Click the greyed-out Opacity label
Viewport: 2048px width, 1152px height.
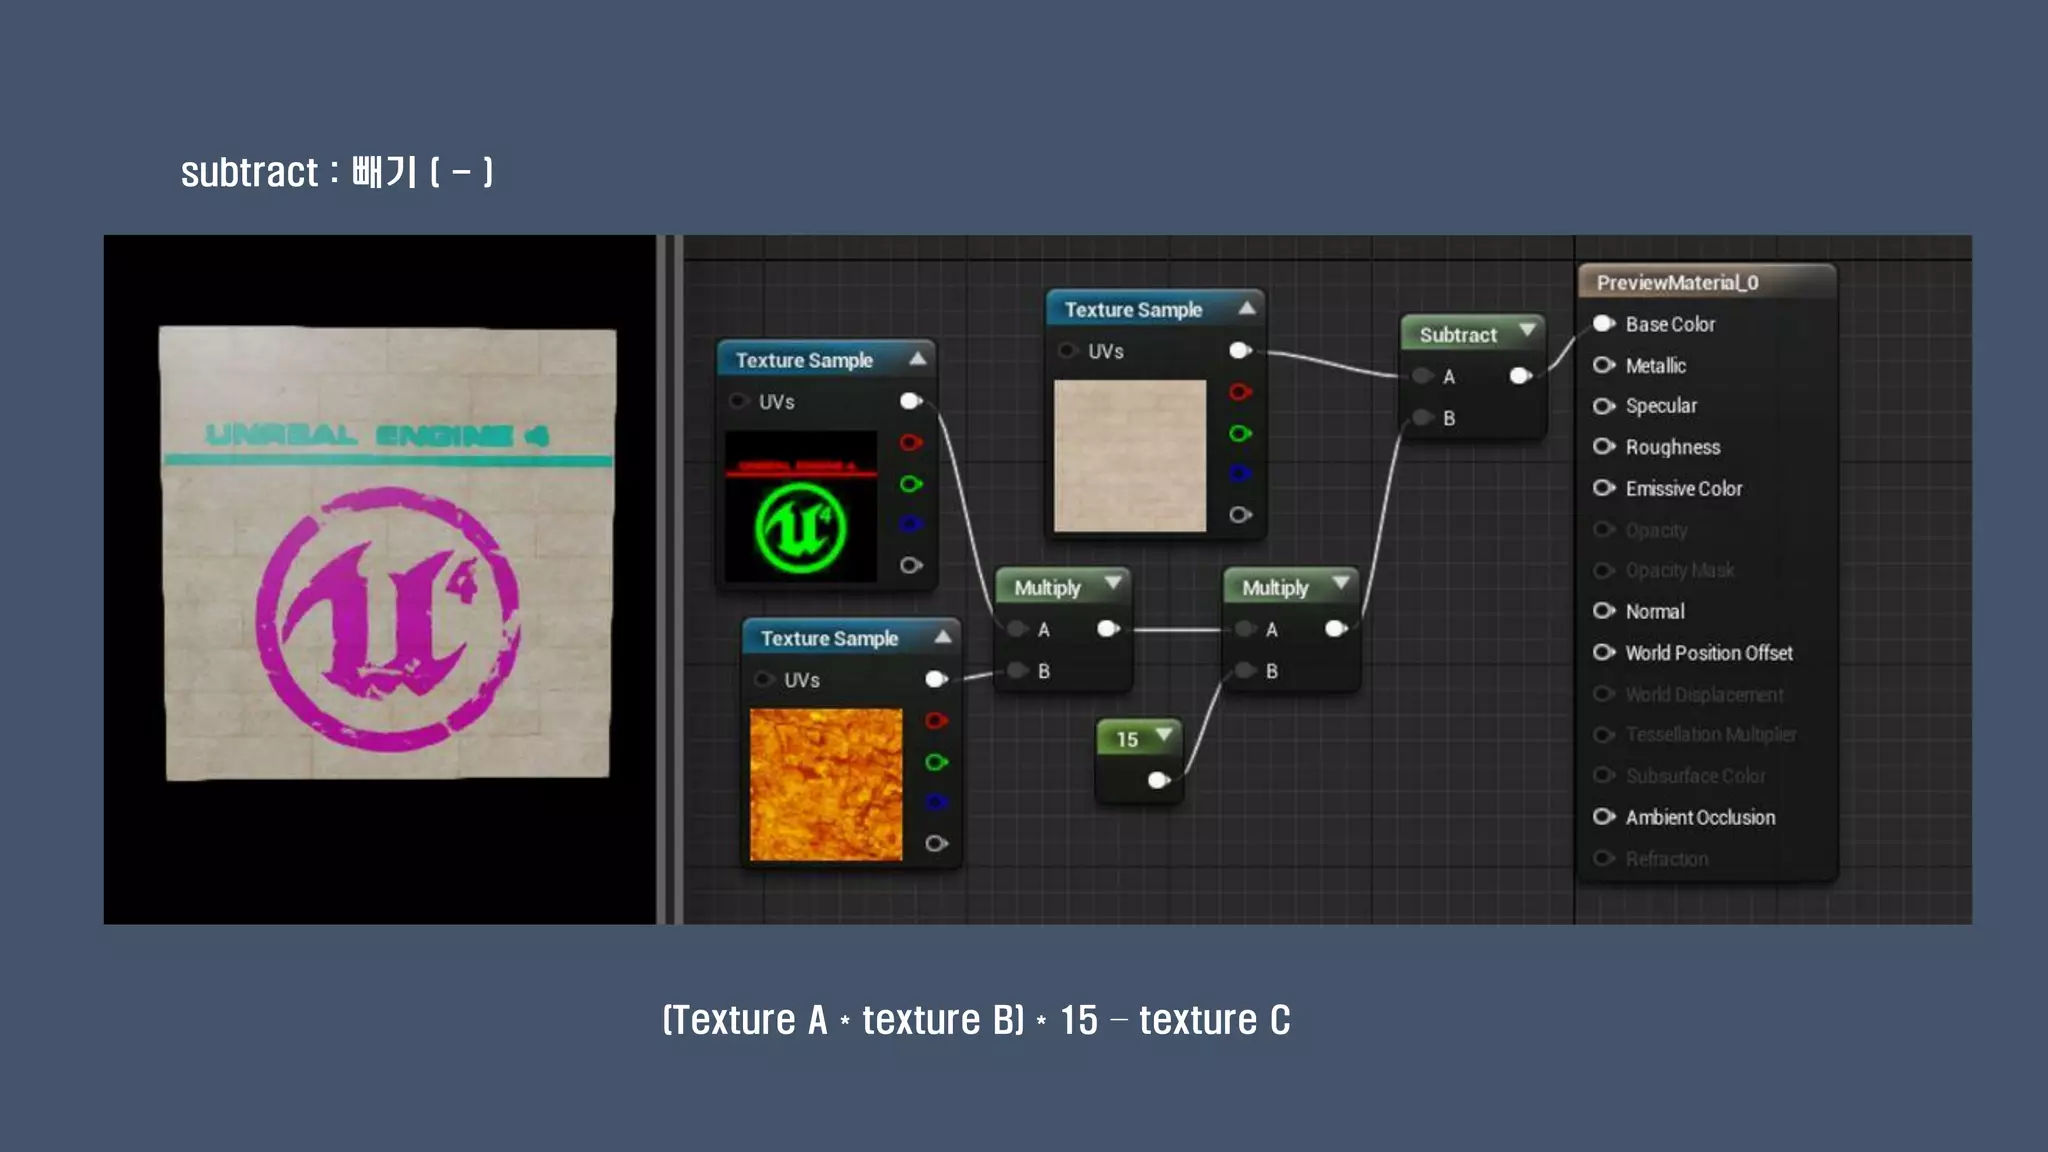1656,530
